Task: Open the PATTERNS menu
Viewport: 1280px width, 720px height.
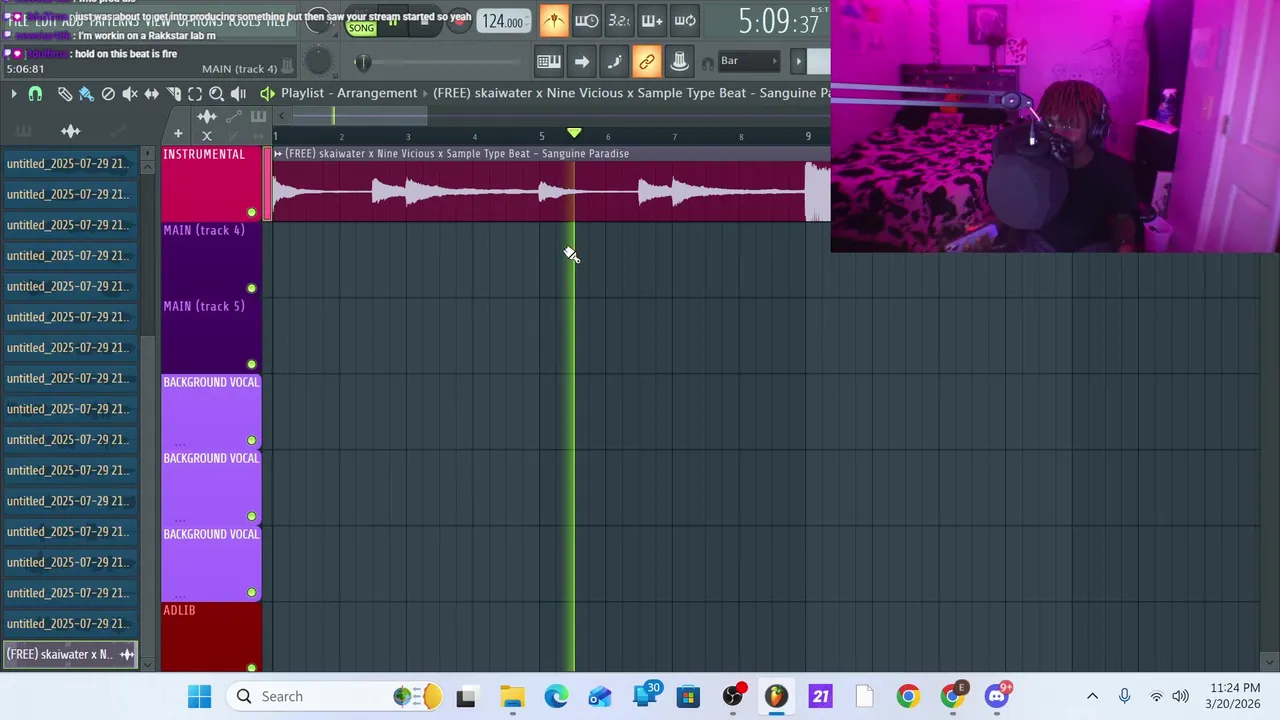Action: click(113, 21)
